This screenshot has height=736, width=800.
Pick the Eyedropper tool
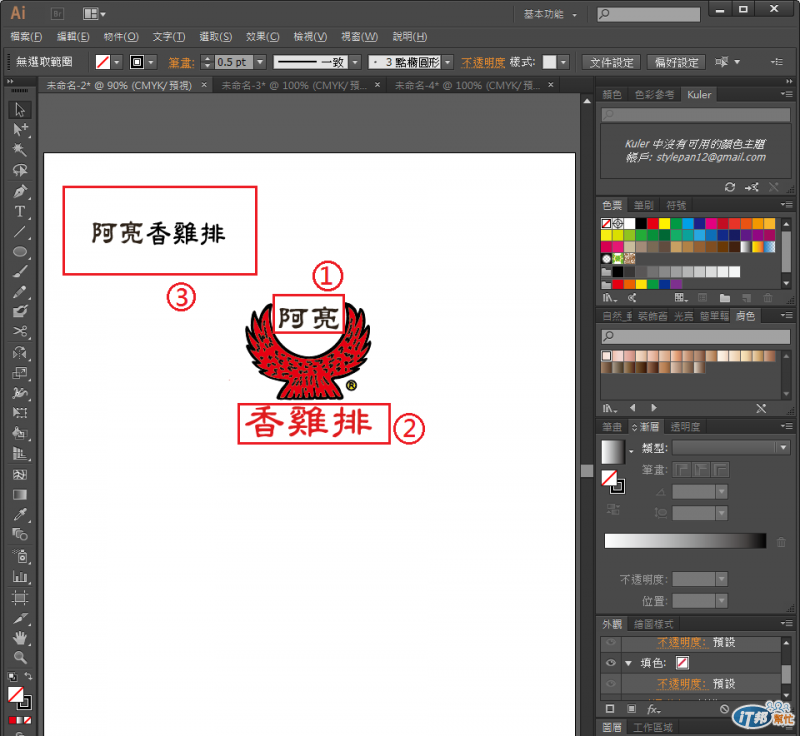point(20,514)
